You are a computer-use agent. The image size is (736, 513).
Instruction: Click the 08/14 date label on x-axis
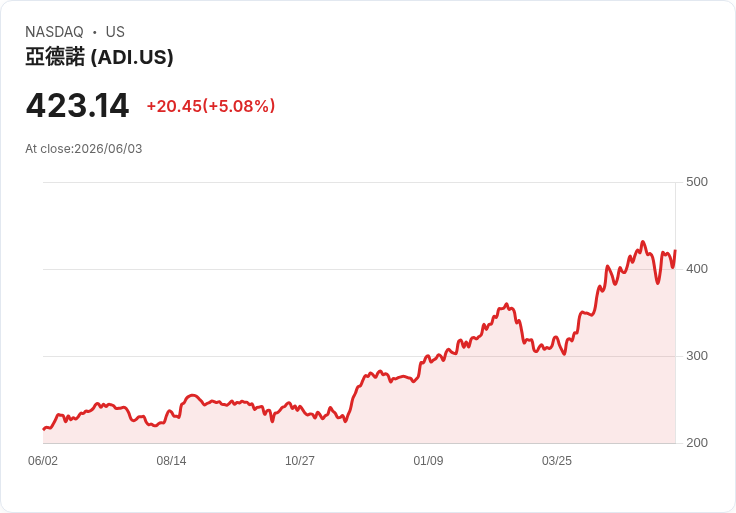[171, 461]
